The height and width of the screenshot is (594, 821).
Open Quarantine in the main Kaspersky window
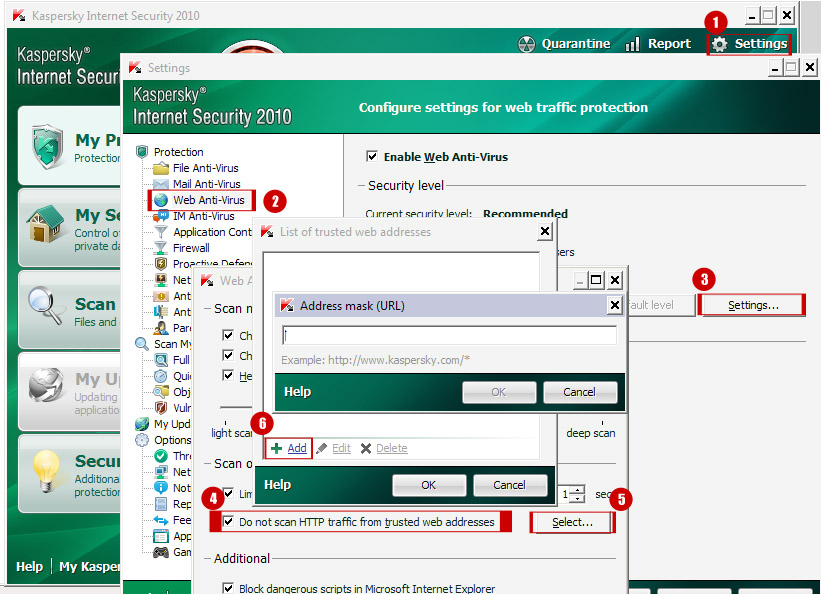(564, 44)
